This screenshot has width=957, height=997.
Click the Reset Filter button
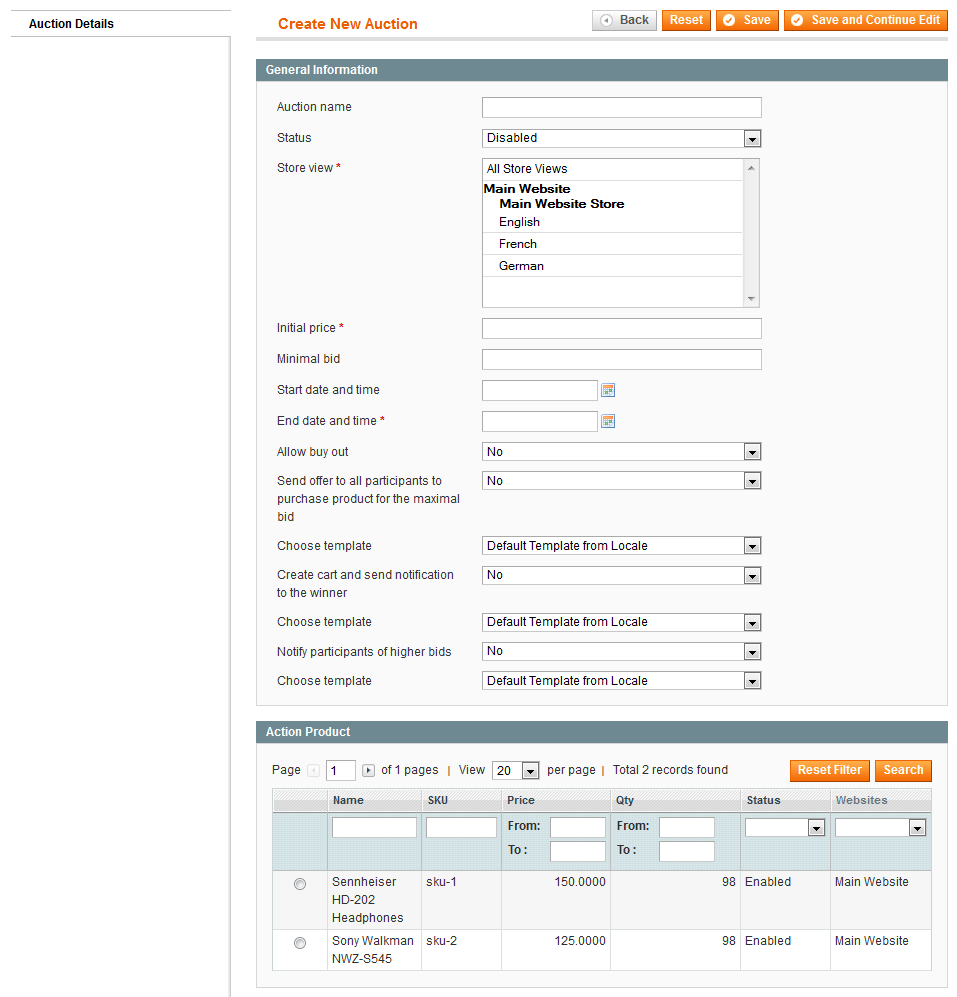point(829,770)
